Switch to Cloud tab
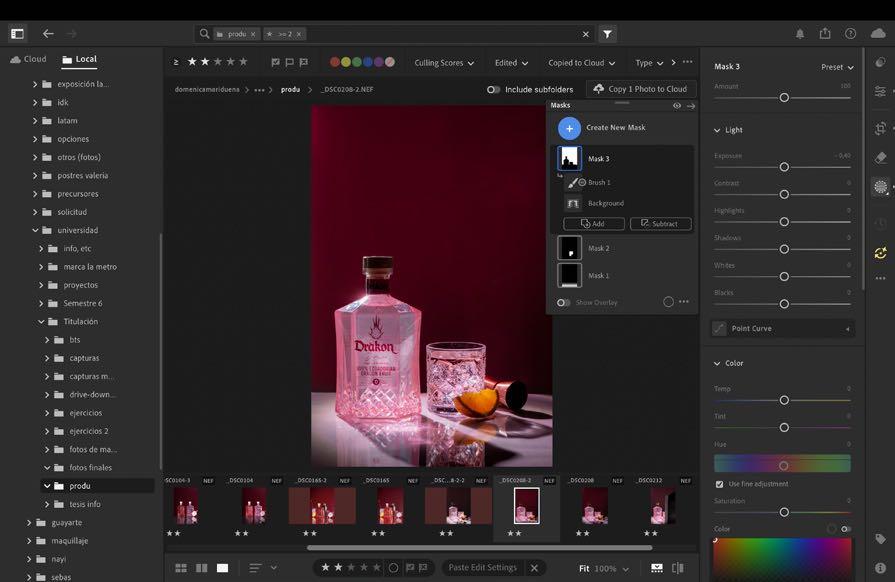Screen dimensions: 895x582 tap(28, 59)
